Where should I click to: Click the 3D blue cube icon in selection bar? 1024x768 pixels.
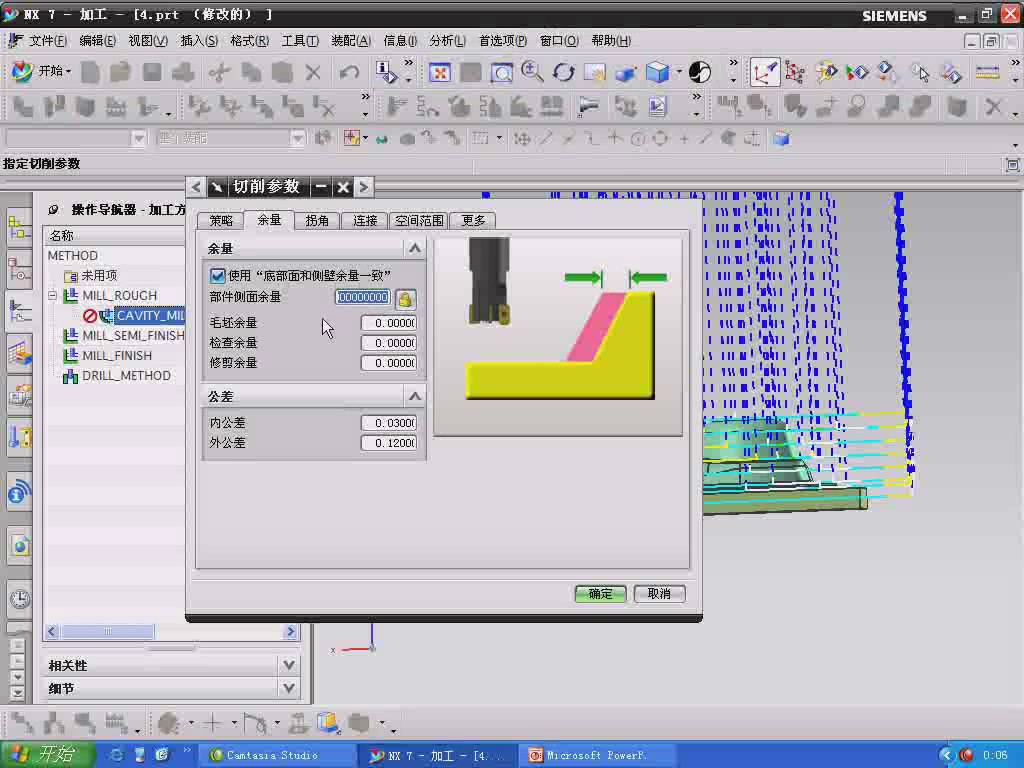point(782,138)
